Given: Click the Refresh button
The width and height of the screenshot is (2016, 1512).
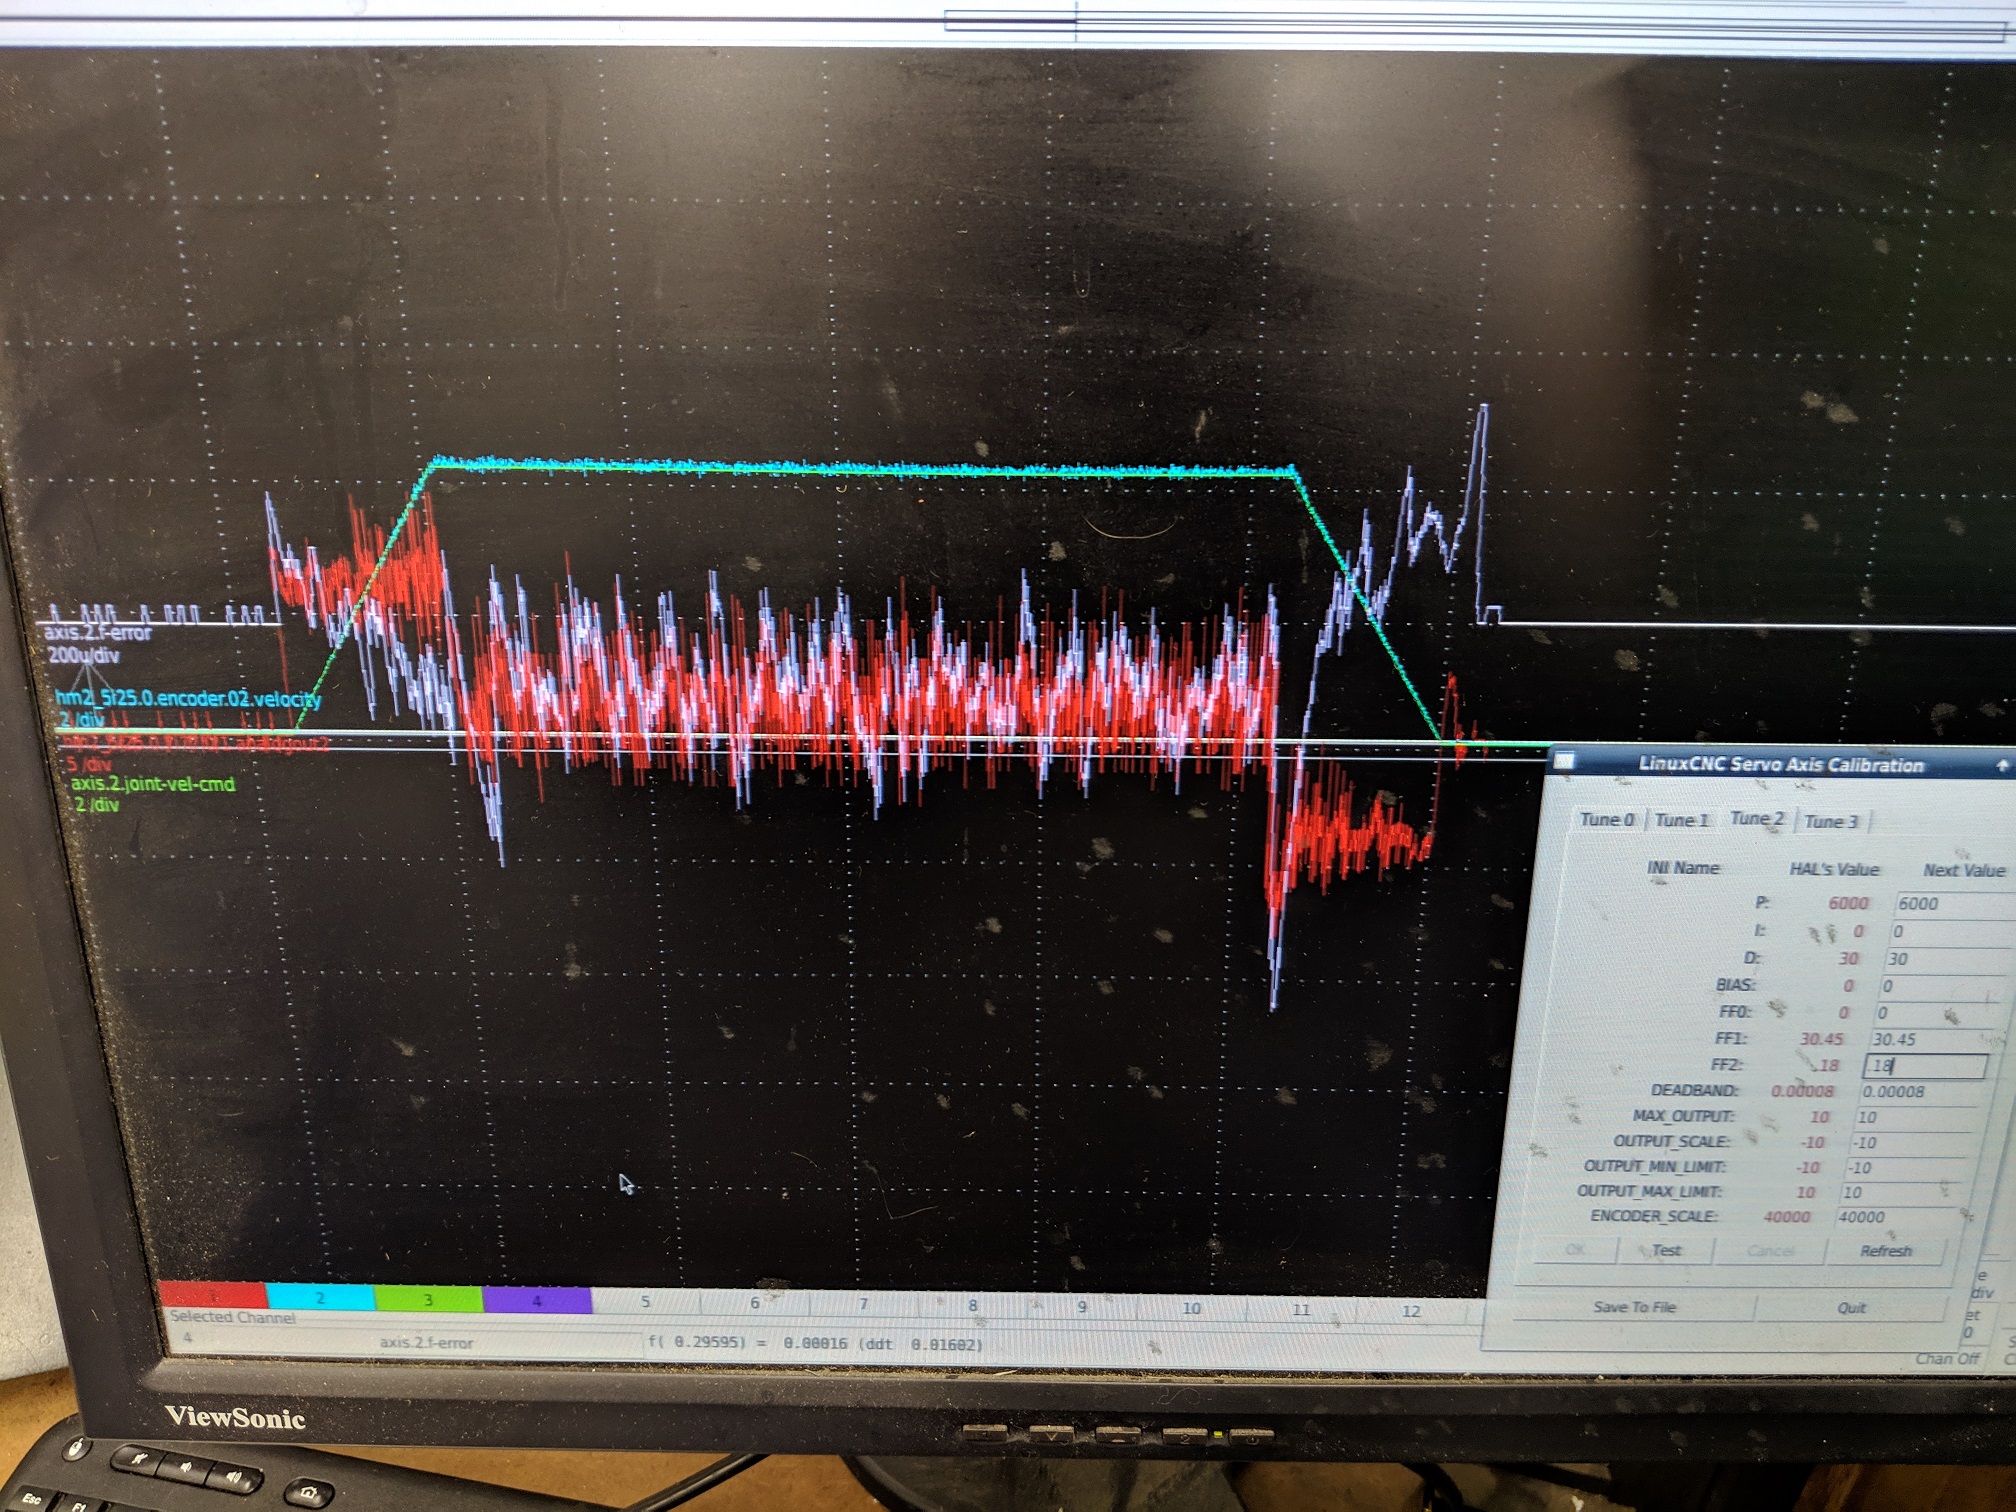Looking at the screenshot, I should [x=1885, y=1251].
